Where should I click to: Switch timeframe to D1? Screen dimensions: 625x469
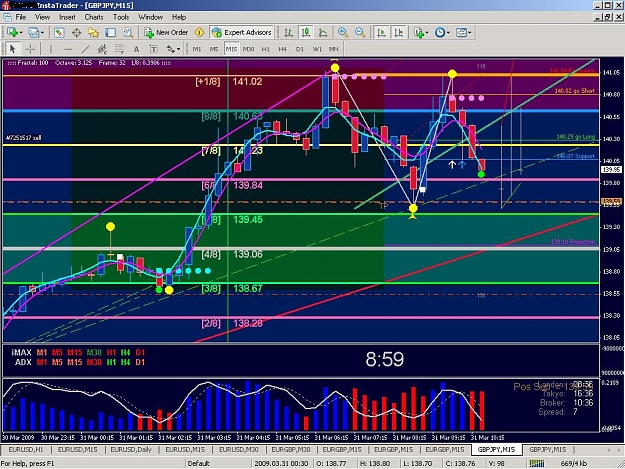(300, 49)
